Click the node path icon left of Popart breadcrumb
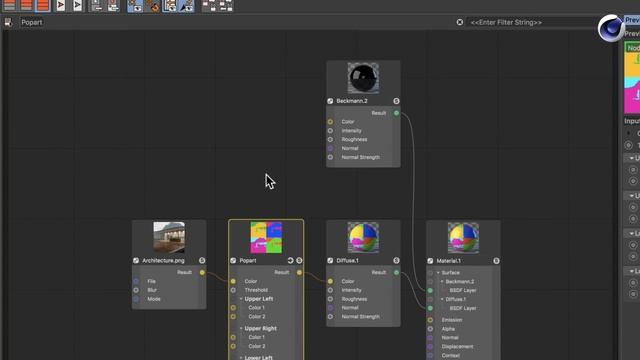The height and width of the screenshot is (360, 640). 8,22
